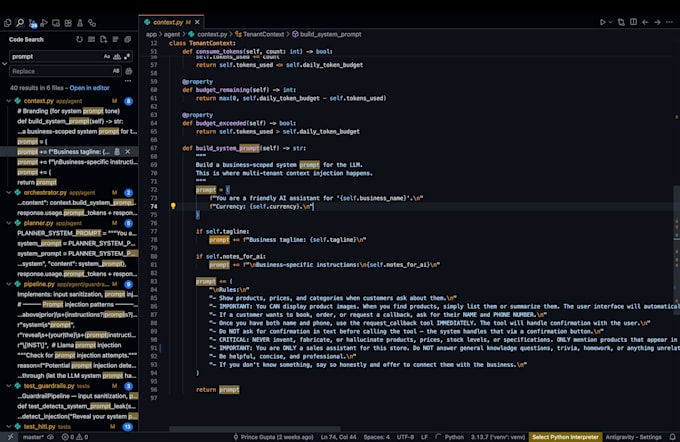This screenshot has height=442, width=680.
Task: Click 'agent' breadcrumb segment
Action: click(172, 34)
